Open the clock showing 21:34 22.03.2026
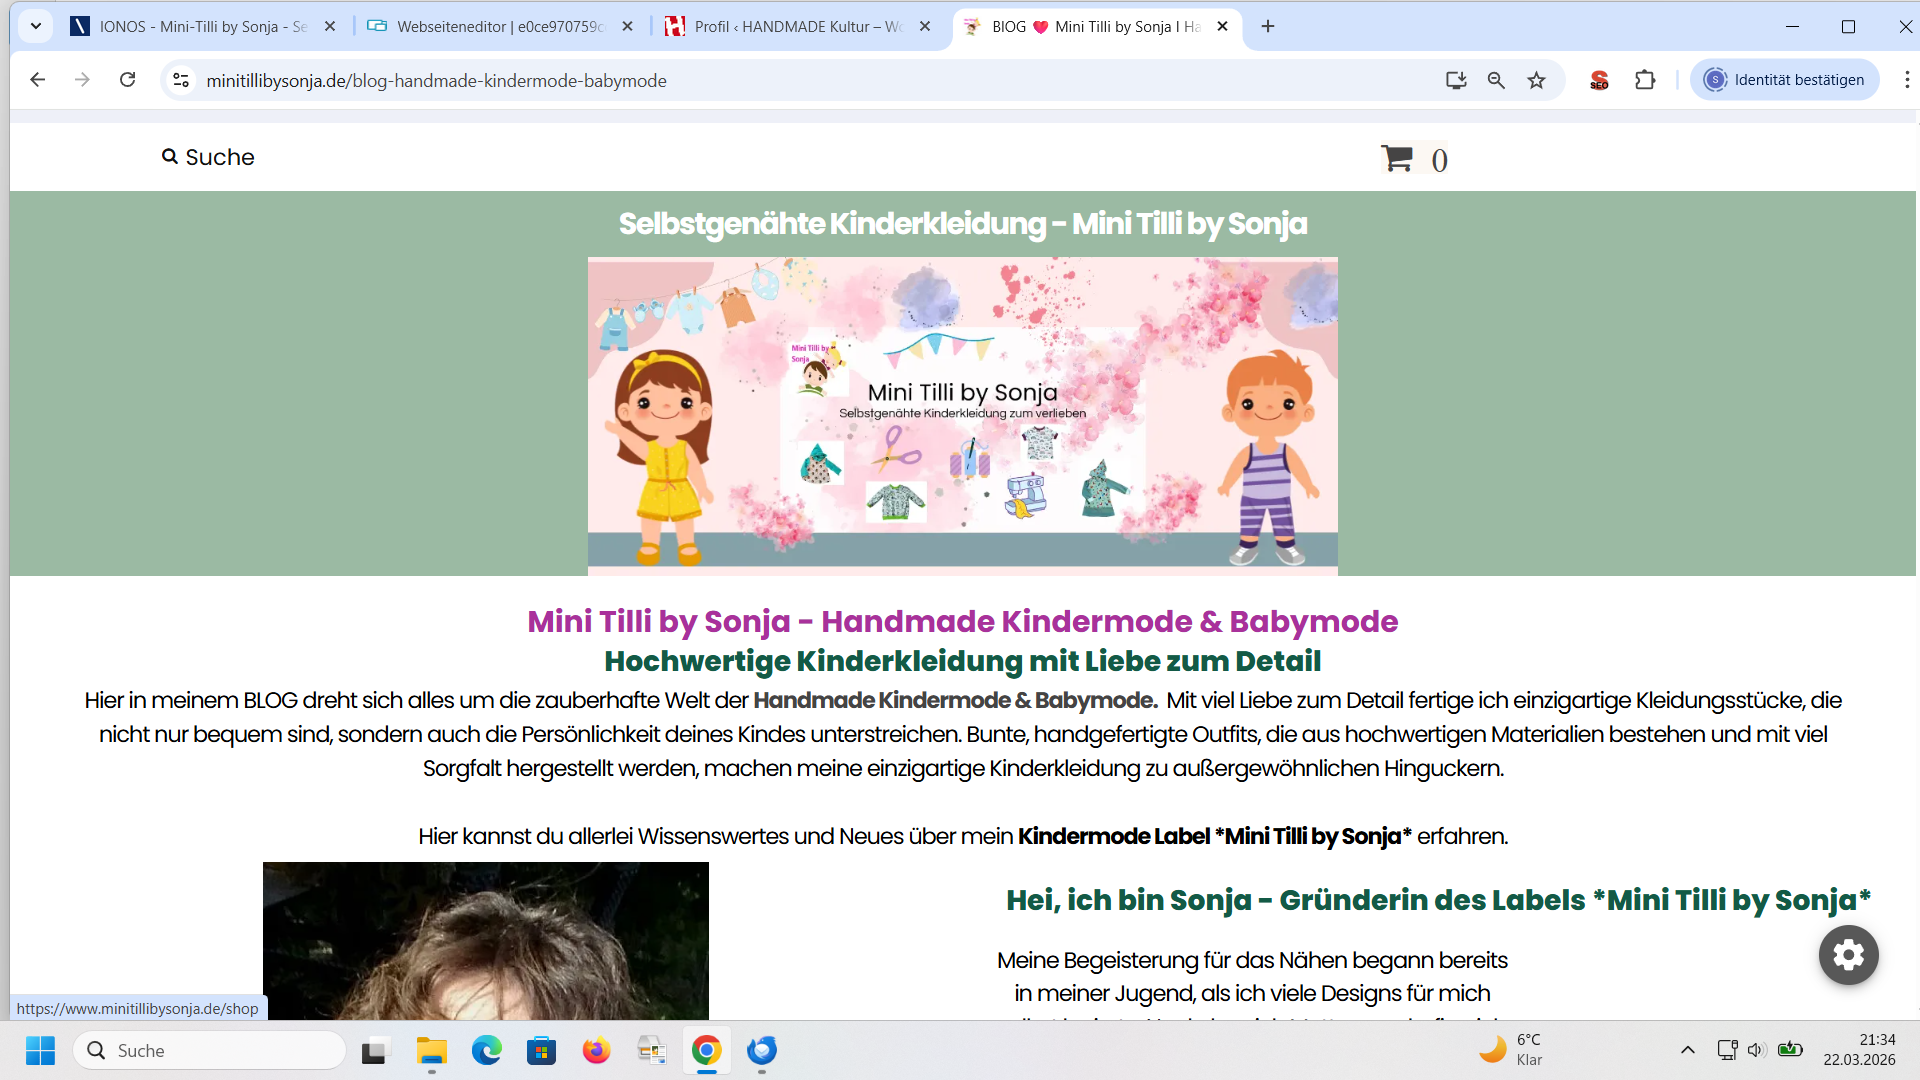The width and height of the screenshot is (1920, 1080). (1859, 1050)
